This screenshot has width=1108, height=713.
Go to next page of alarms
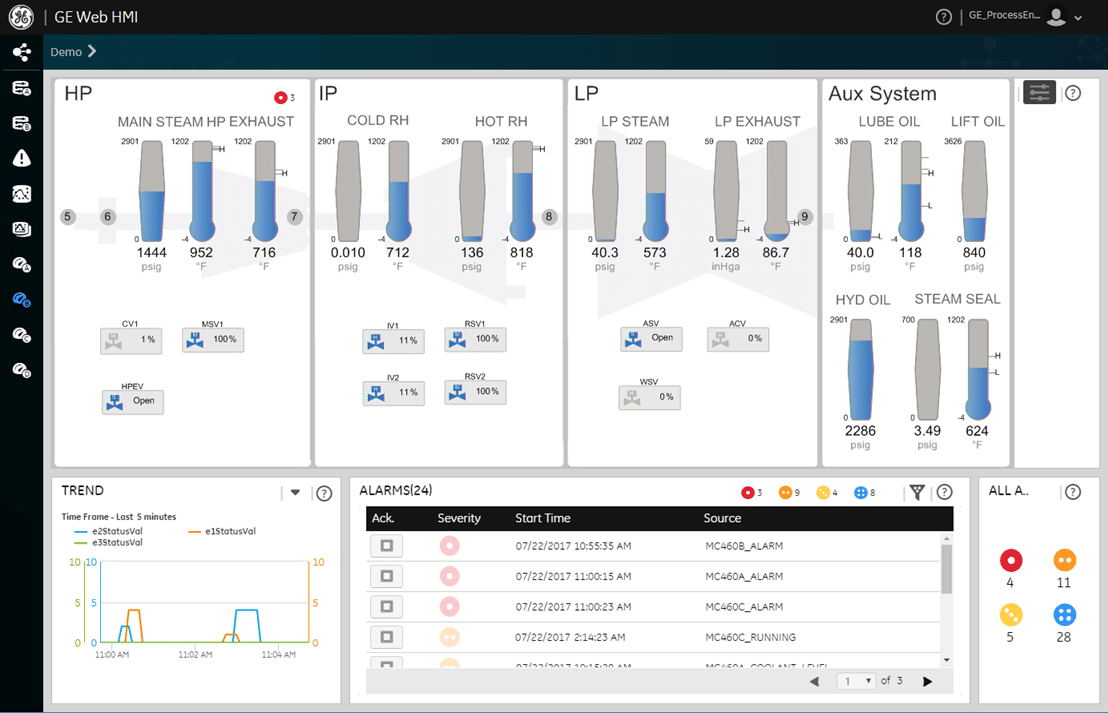[927, 681]
